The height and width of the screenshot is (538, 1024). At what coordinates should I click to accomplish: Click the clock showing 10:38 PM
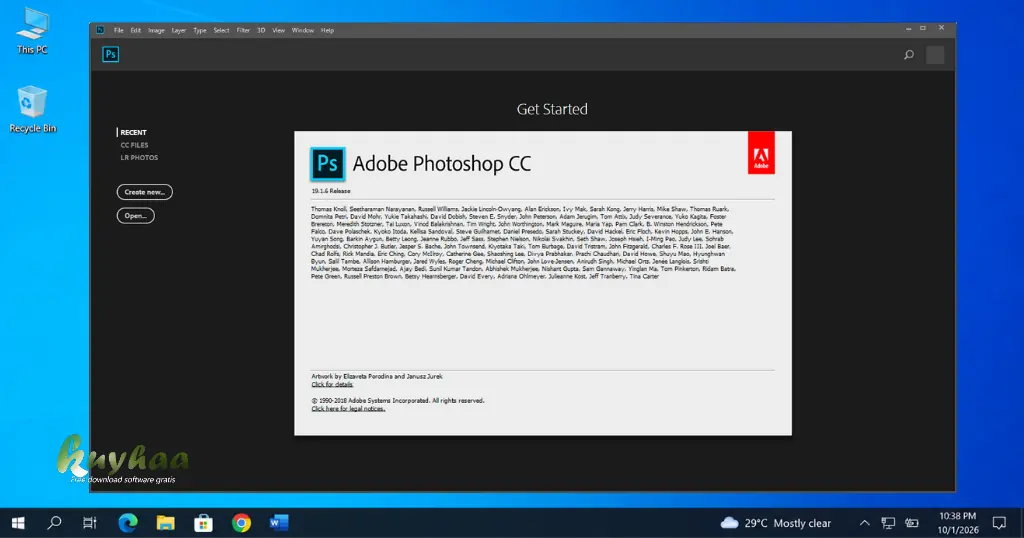coord(958,523)
